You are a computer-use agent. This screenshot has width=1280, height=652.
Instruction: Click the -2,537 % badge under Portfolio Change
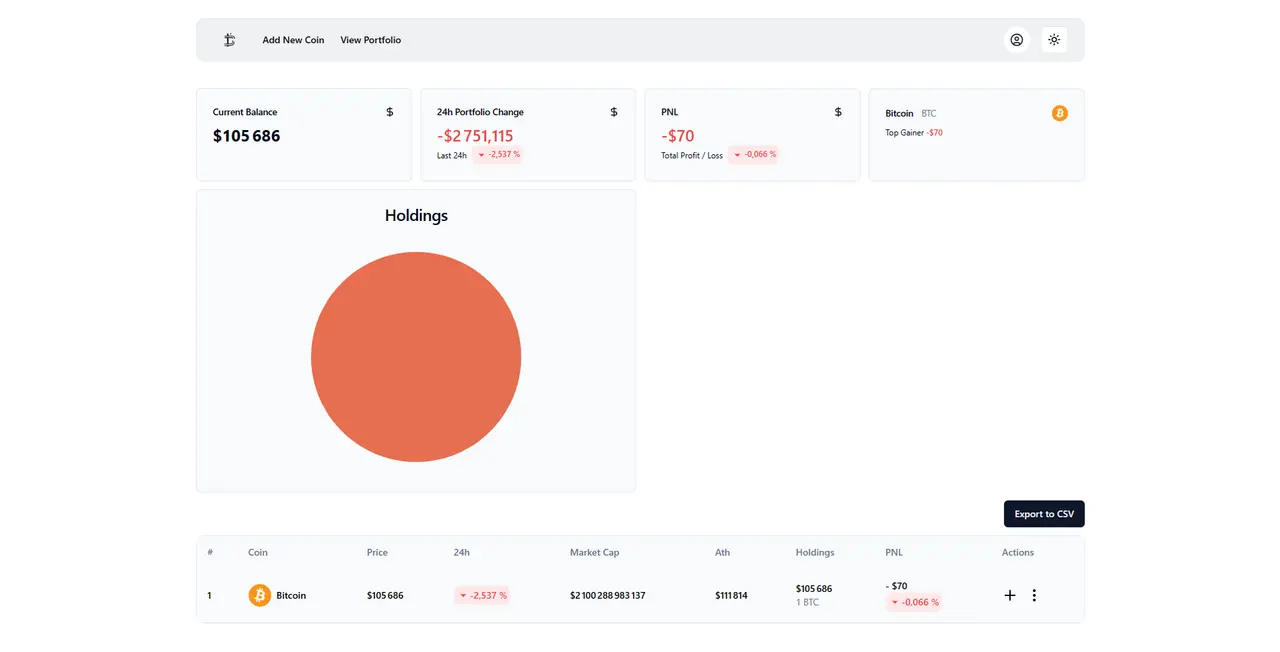(x=497, y=155)
